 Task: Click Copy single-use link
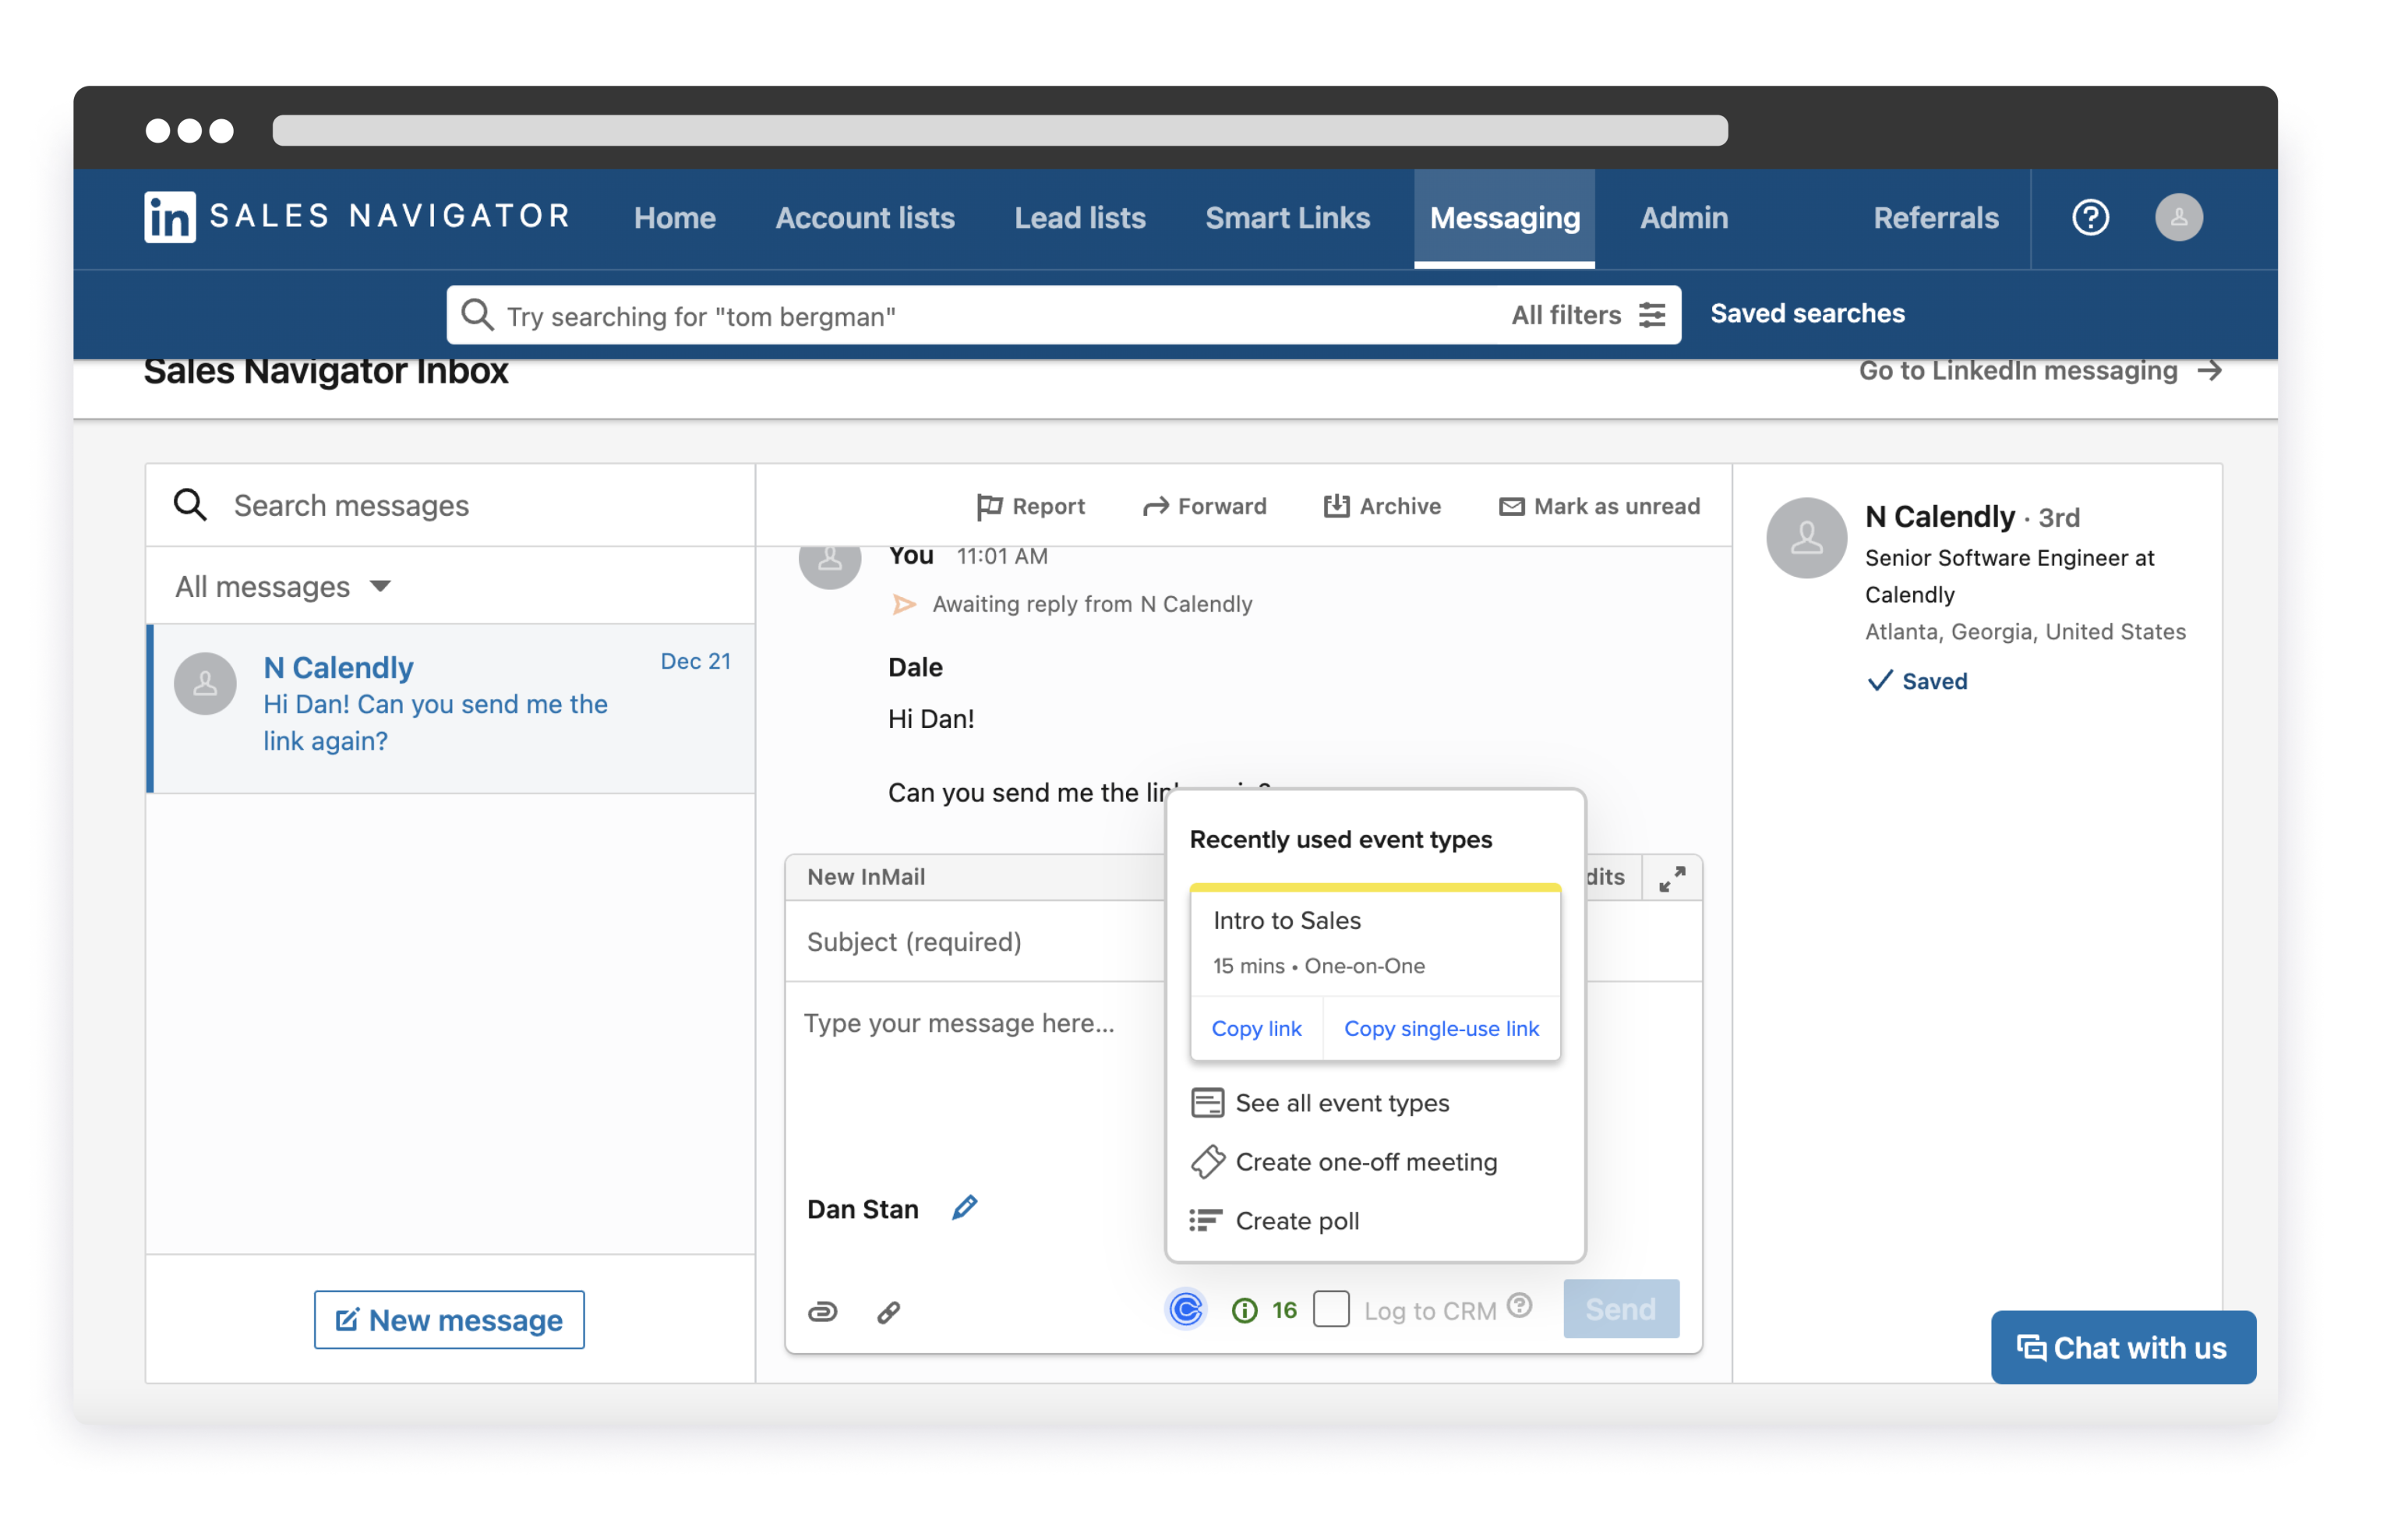pyautogui.click(x=1440, y=1028)
